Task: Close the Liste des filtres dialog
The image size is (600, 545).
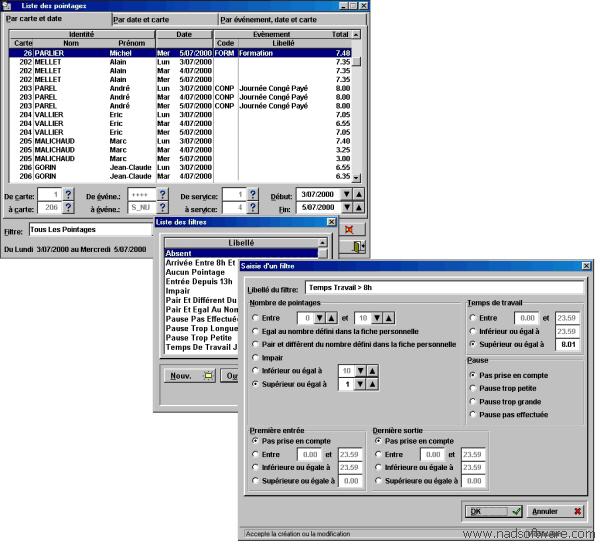Action: (331, 222)
